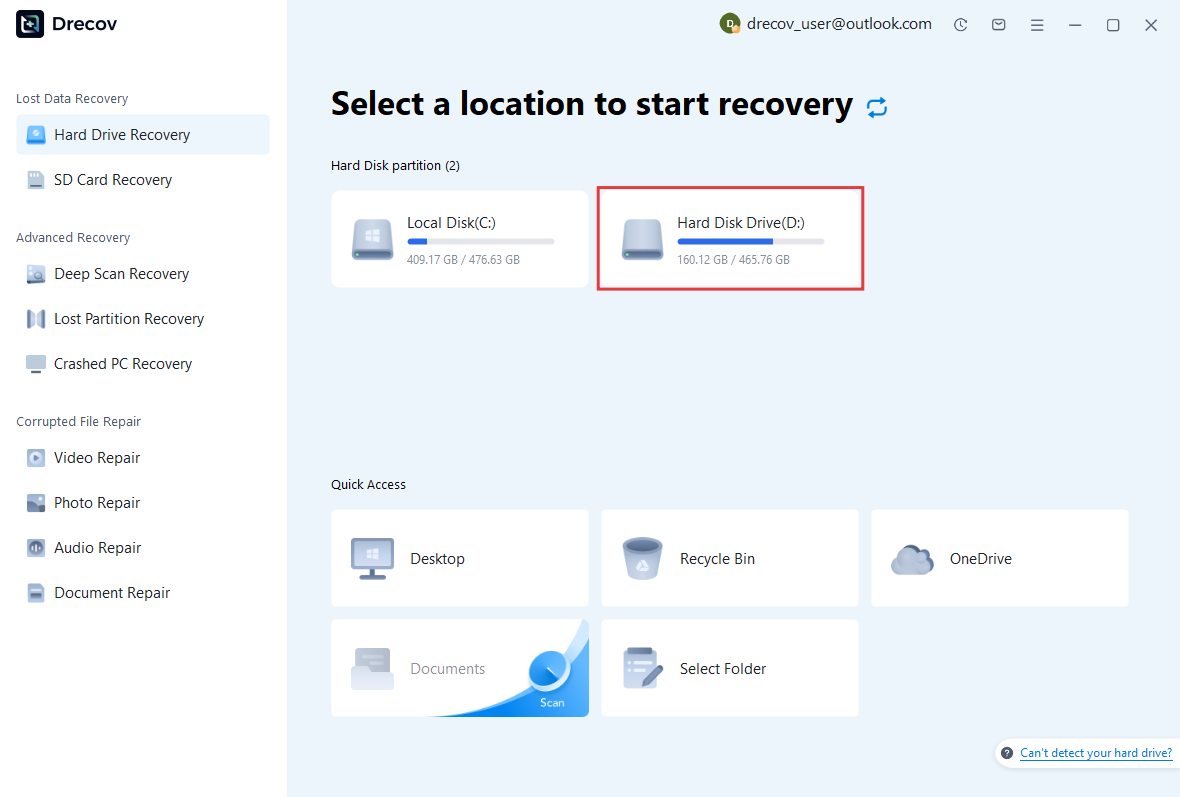Screen dimensions: 1180x797
Task: Open the Photo Repair tool
Action: [x=95, y=502]
